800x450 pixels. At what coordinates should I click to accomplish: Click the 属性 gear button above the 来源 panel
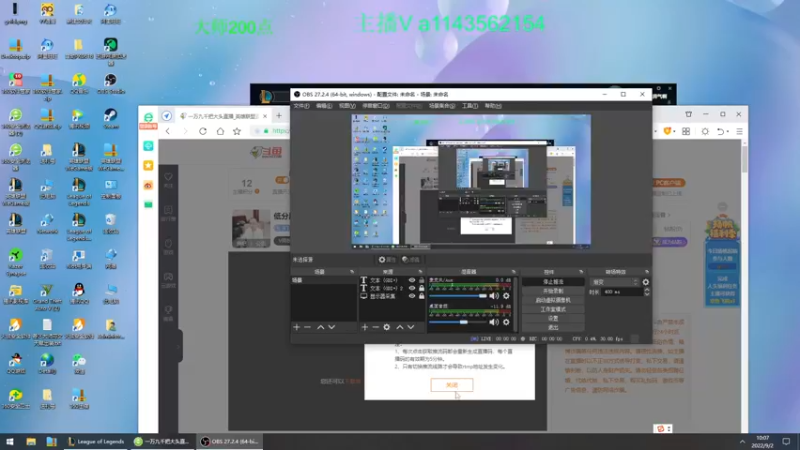[387, 260]
